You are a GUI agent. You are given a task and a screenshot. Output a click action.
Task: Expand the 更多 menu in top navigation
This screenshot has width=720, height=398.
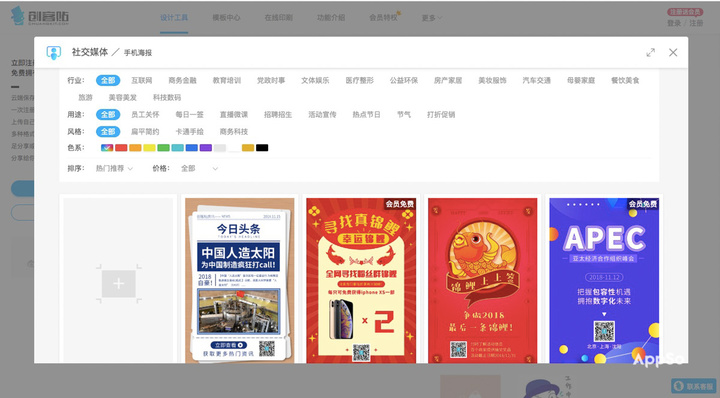432,17
